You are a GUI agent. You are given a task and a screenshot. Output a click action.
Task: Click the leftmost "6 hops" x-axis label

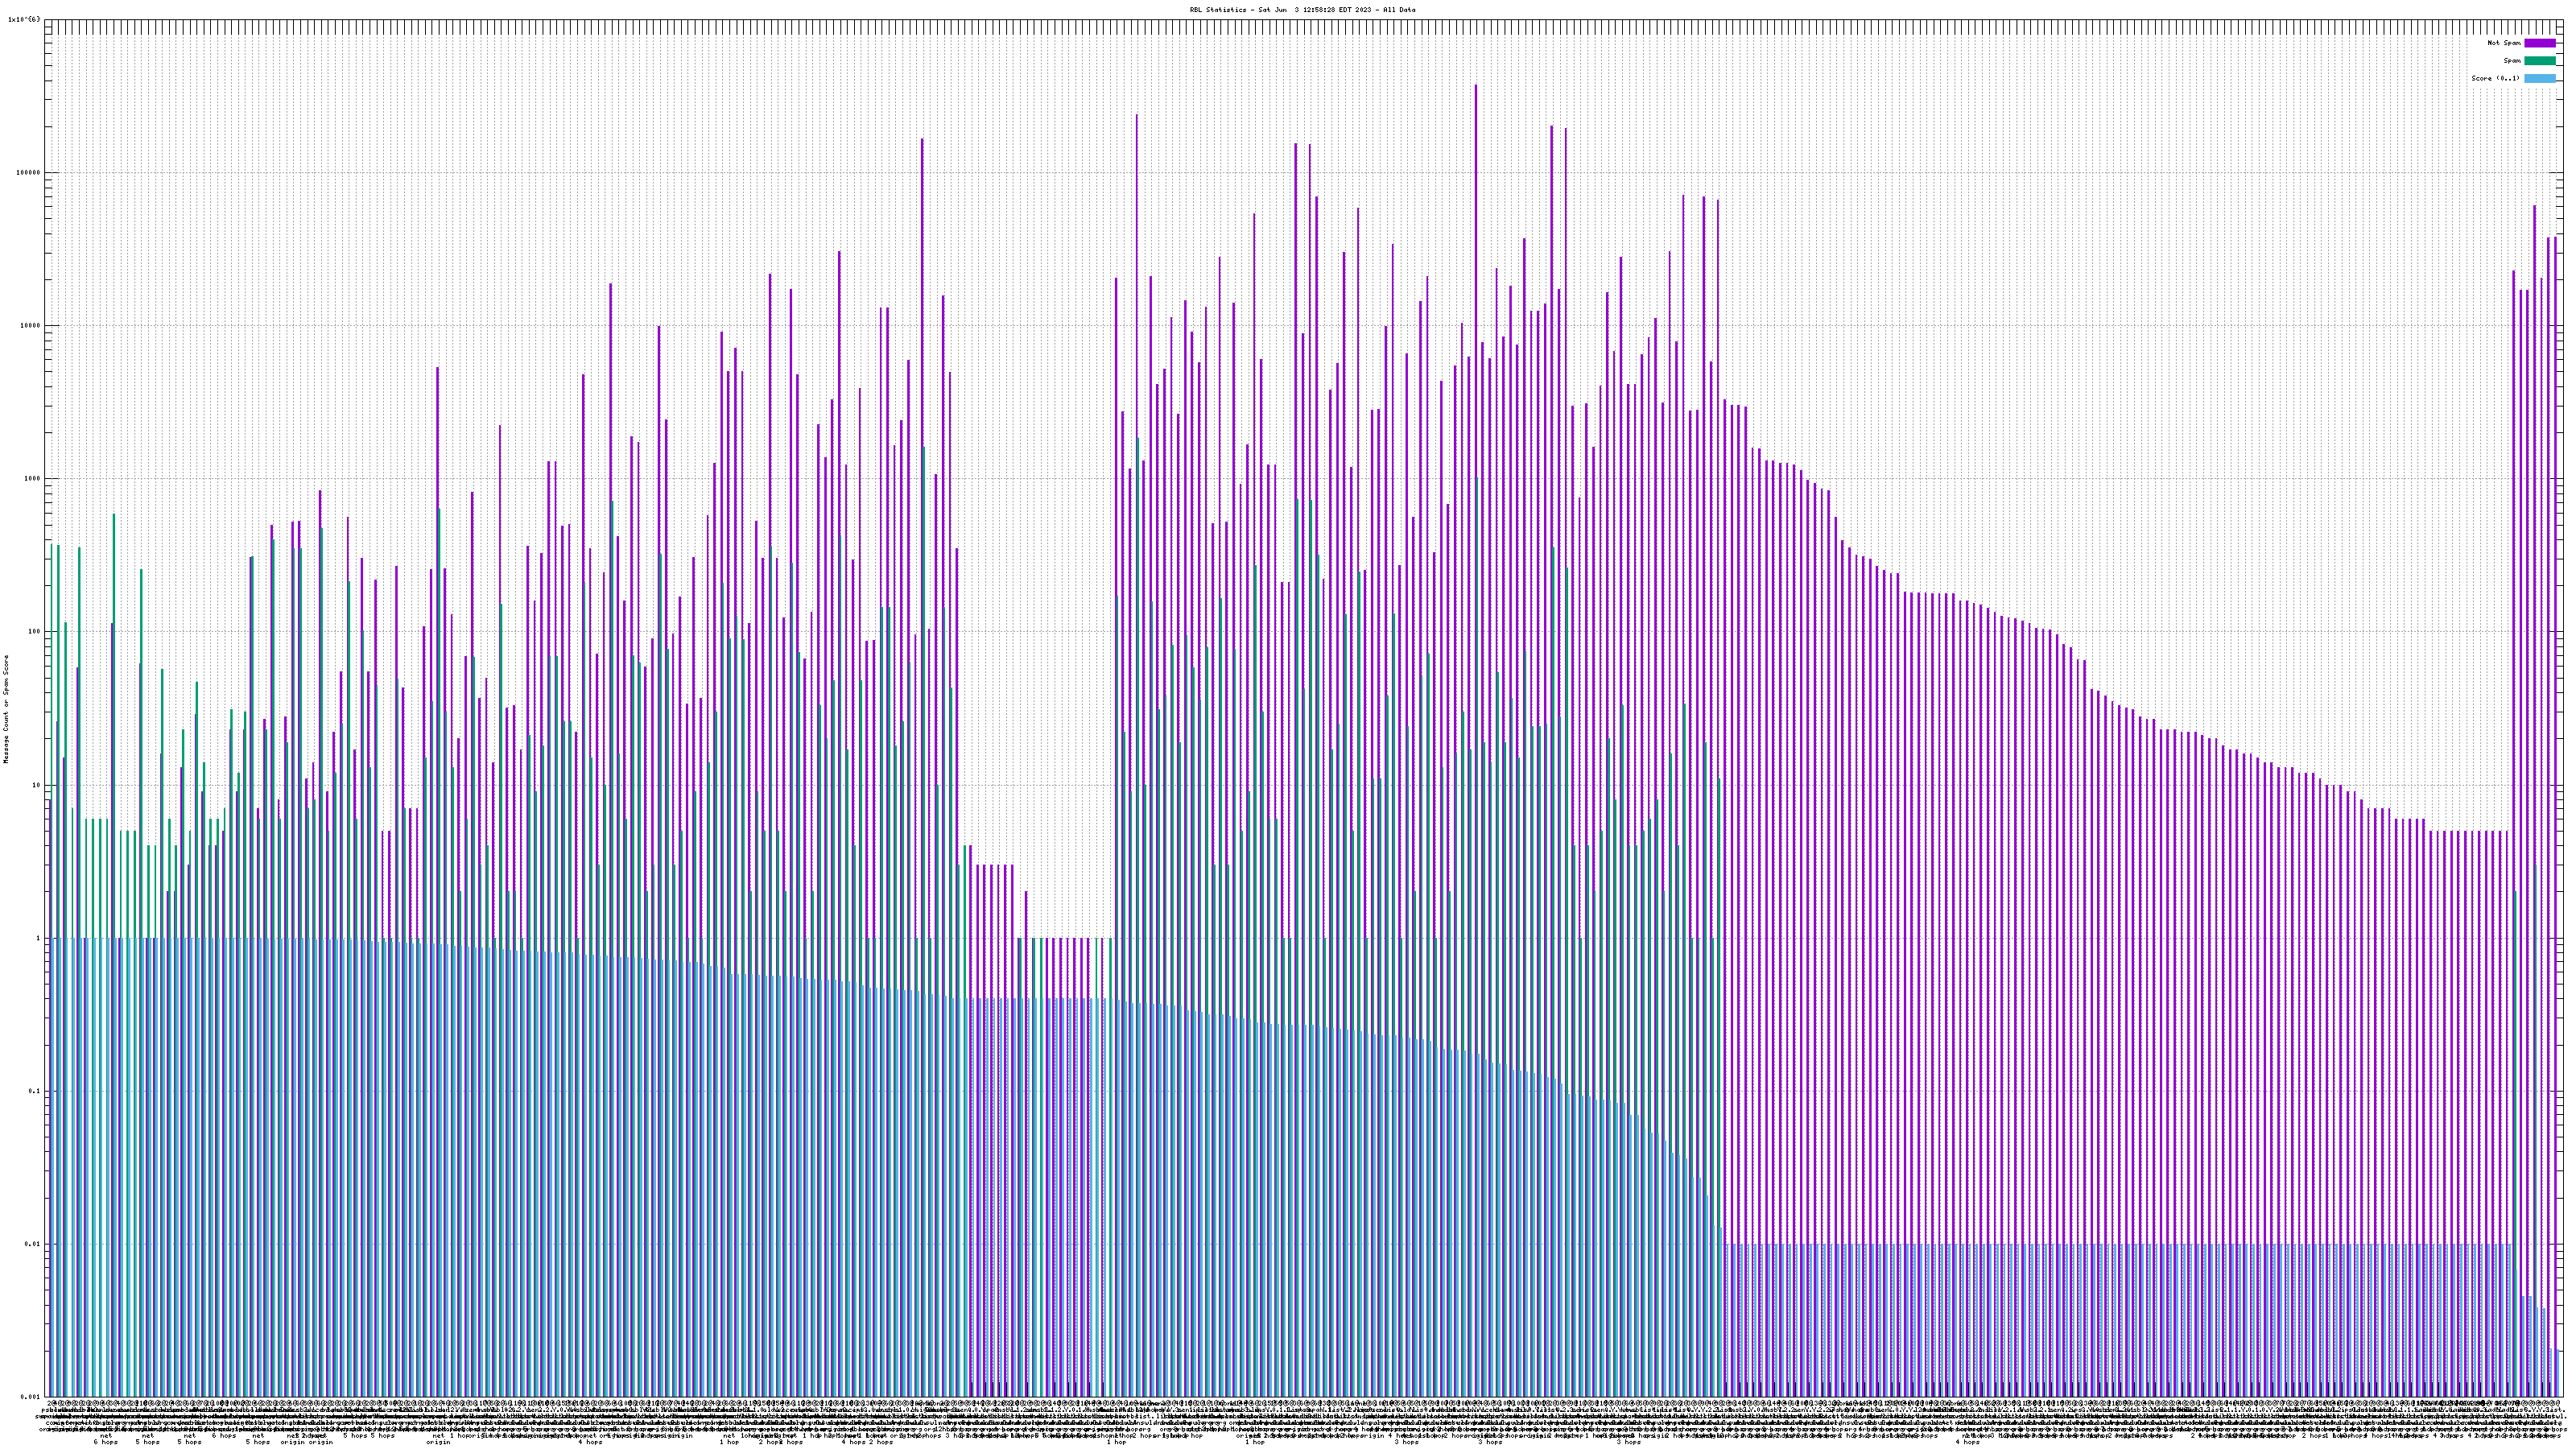coord(106,1442)
